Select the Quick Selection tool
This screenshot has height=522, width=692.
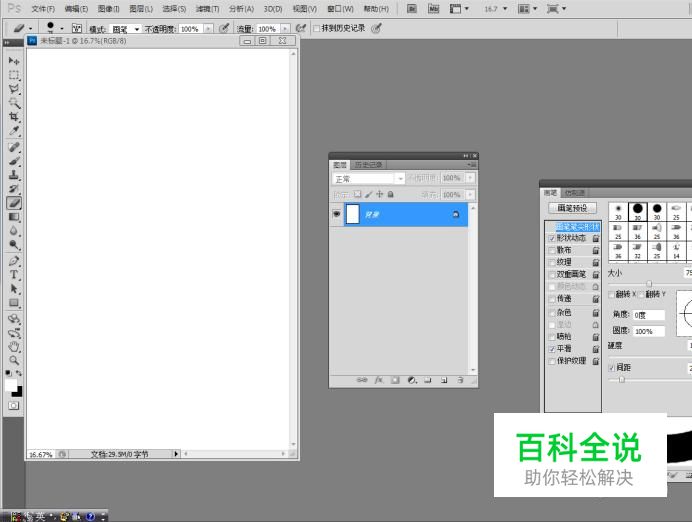(x=14, y=103)
